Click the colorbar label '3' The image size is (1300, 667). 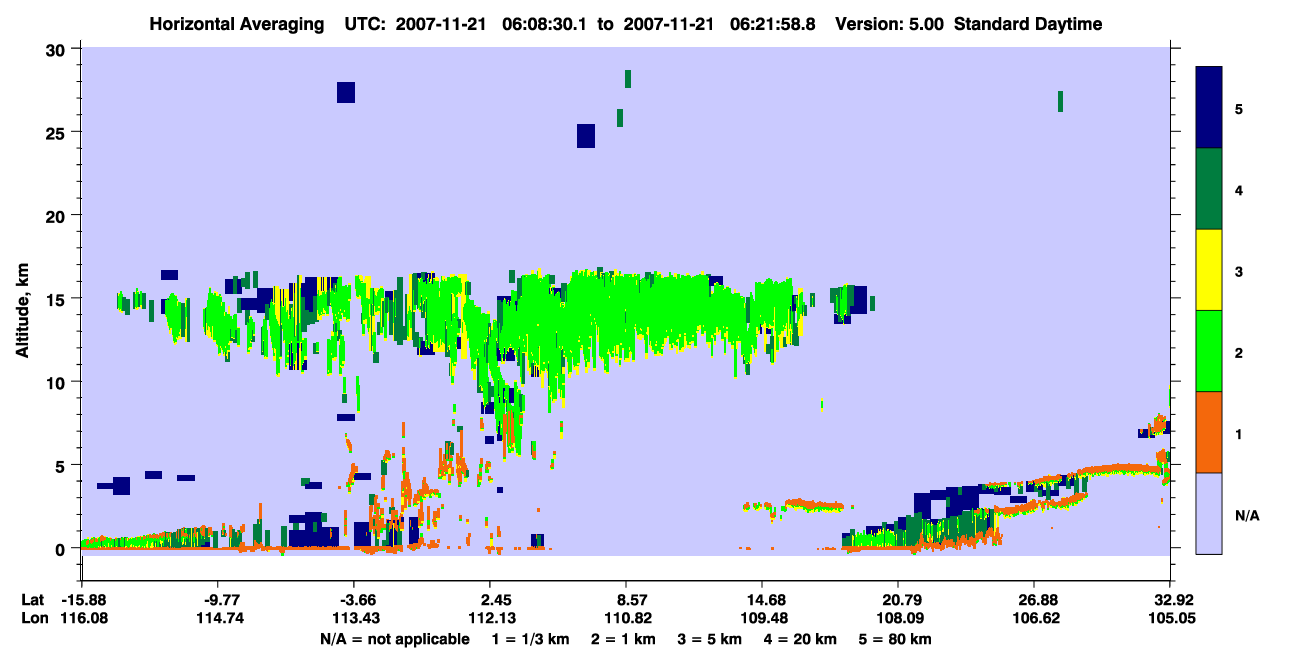click(x=1238, y=271)
